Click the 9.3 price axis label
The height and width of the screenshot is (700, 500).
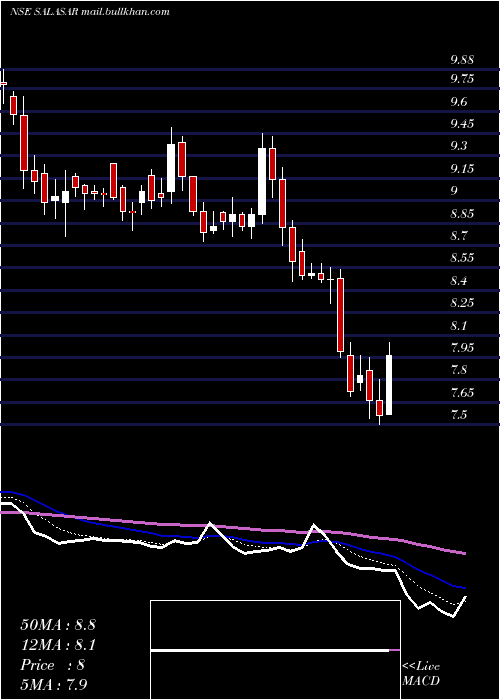458,146
